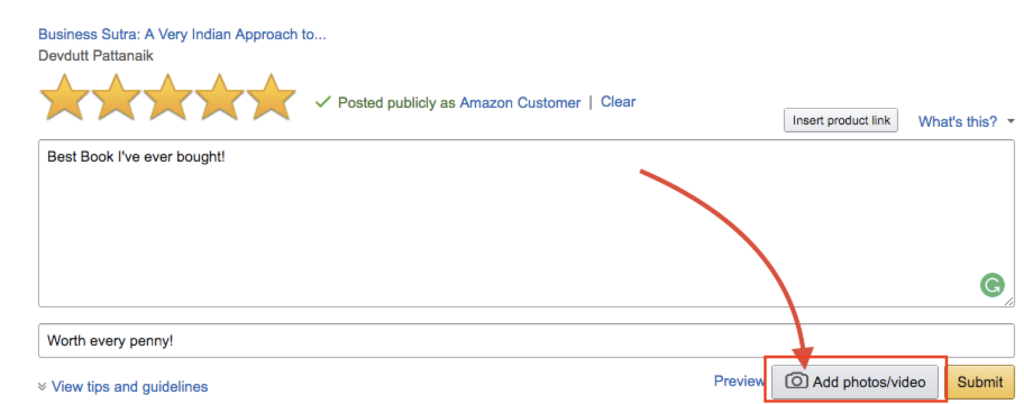This screenshot has height=404, width=1024.
Task: Focus the review body text area
Action: click(526, 223)
